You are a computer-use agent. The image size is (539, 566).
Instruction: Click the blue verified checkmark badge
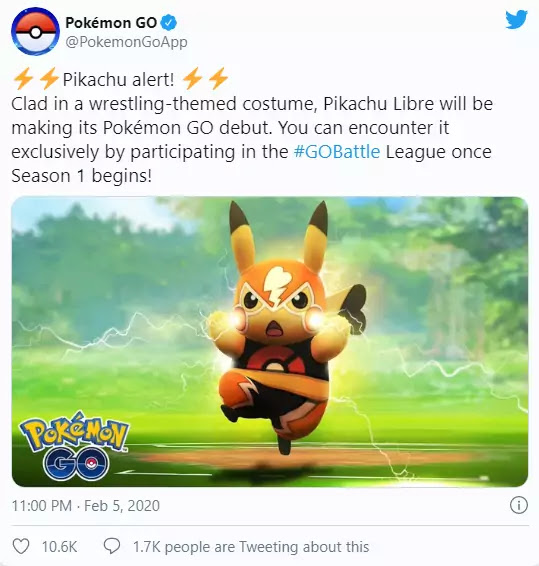pyautogui.click(x=169, y=23)
